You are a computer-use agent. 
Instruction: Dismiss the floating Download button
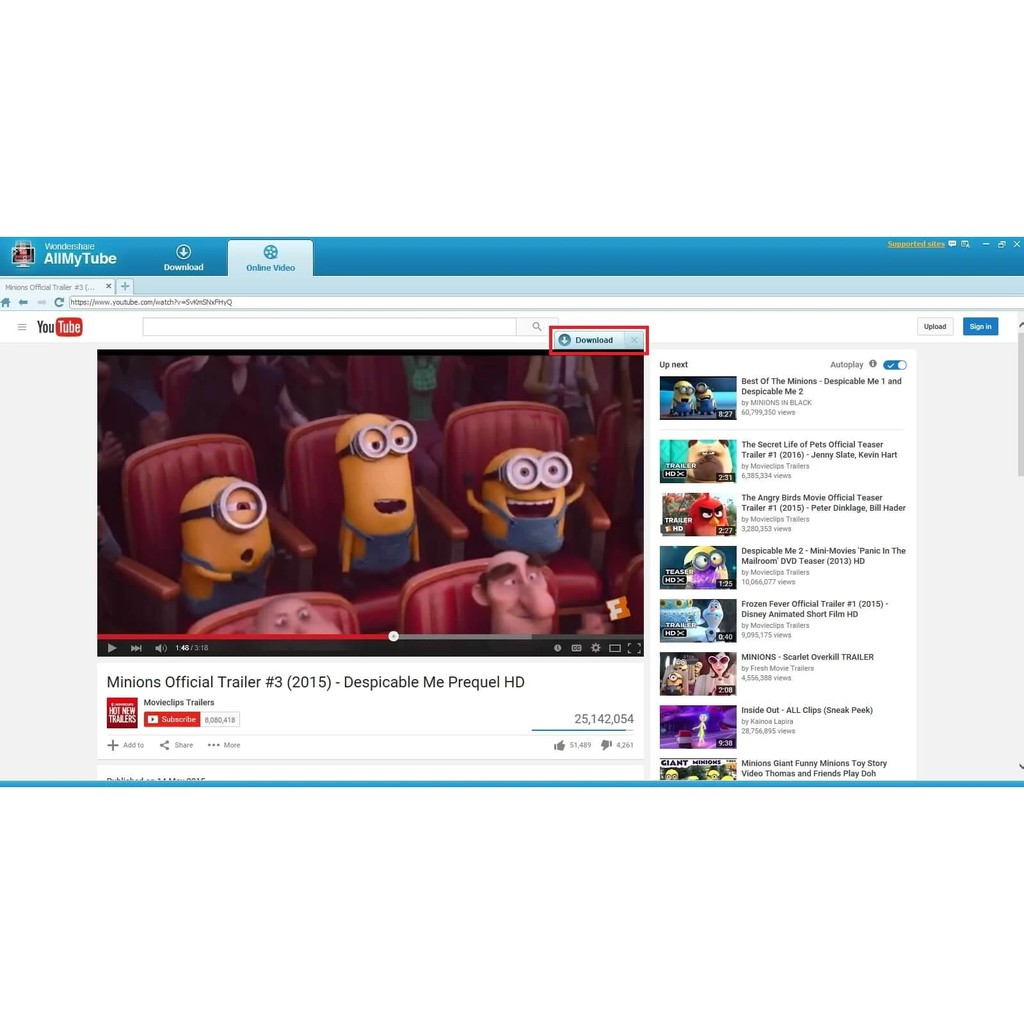click(634, 340)
